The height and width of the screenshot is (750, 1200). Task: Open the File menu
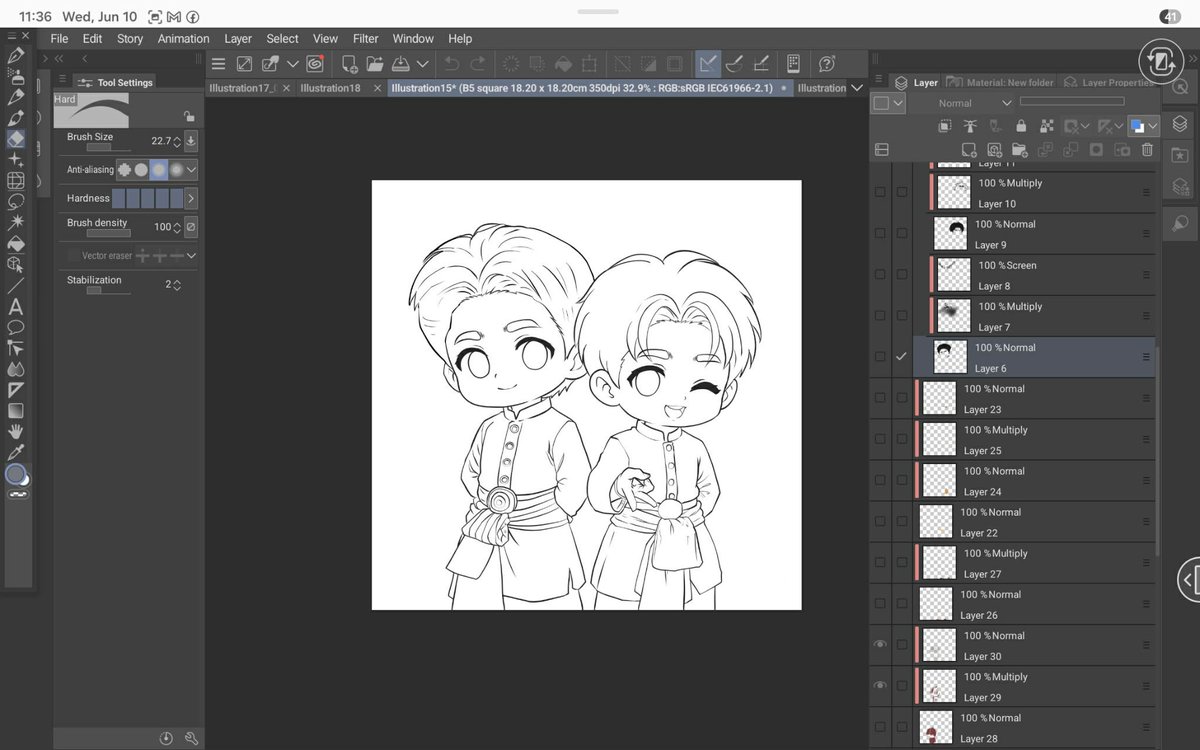pyautogui.click(x=59, y=39)
